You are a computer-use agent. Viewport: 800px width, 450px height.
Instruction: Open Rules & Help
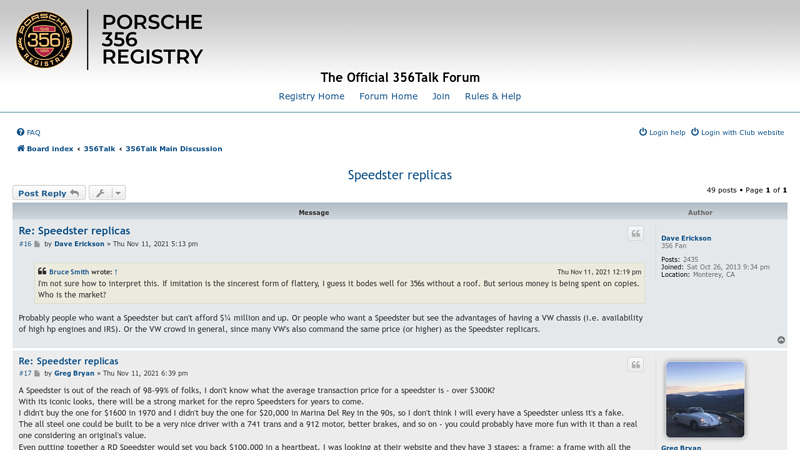pyautogui.click(x=493, y=96)
